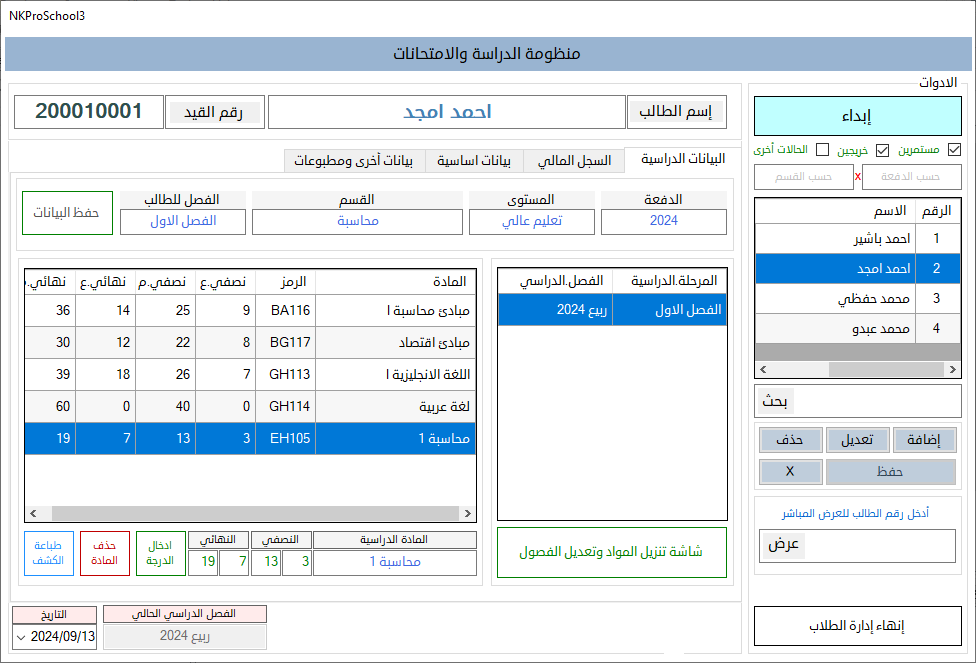Click student list horizontal scrollbar thumb
This screenshot has height=663, width=976.
pos(886,369)
